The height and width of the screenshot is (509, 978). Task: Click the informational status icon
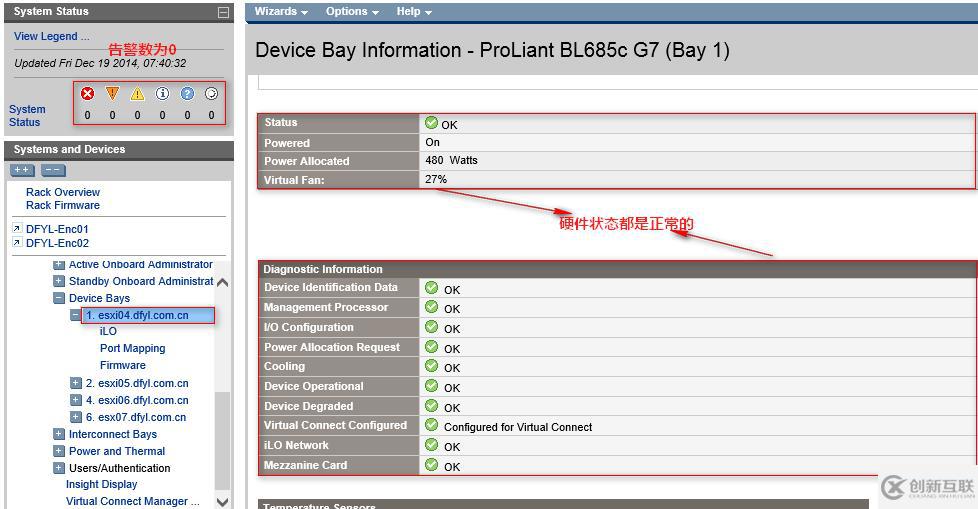click(x=162, y=94)
